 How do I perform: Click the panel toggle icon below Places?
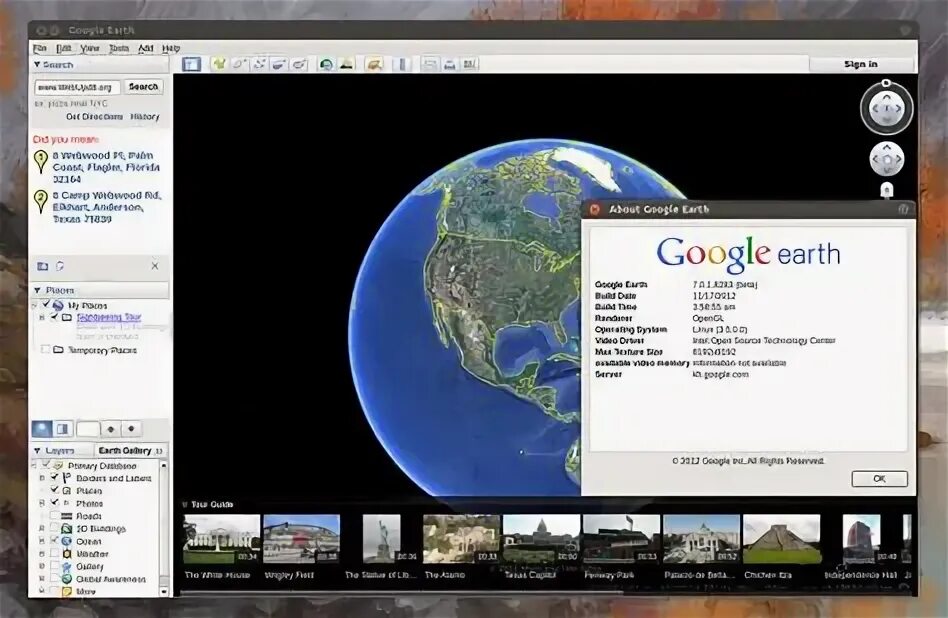point(63,429)
